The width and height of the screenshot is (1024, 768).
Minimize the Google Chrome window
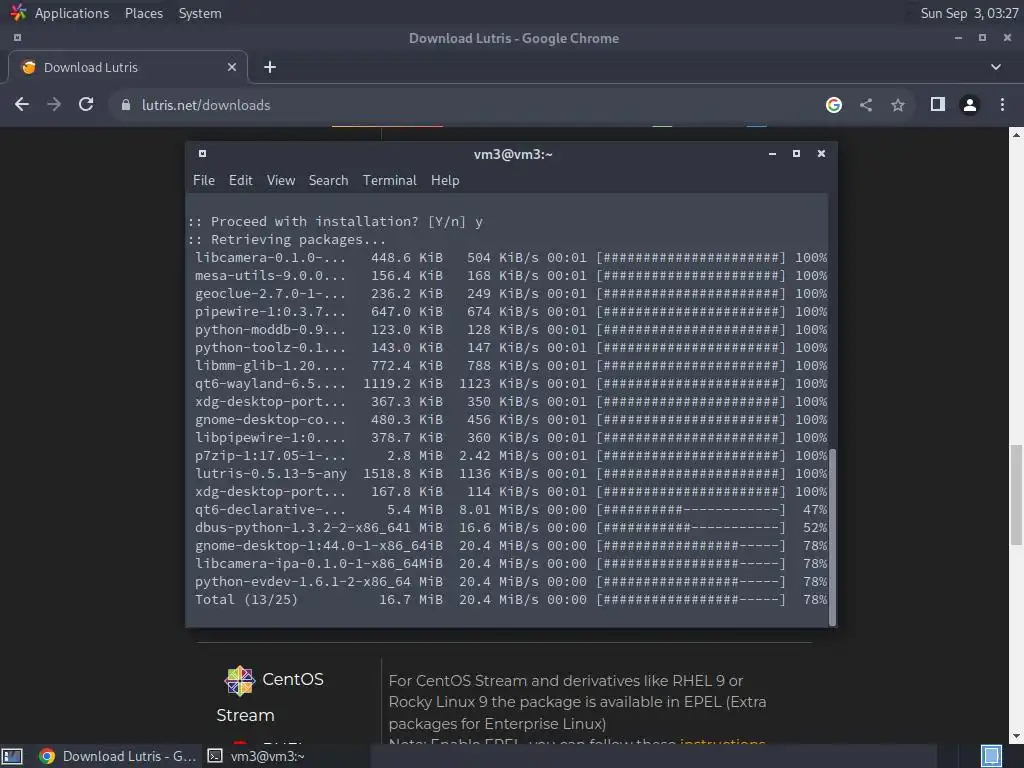click(958, 38)
